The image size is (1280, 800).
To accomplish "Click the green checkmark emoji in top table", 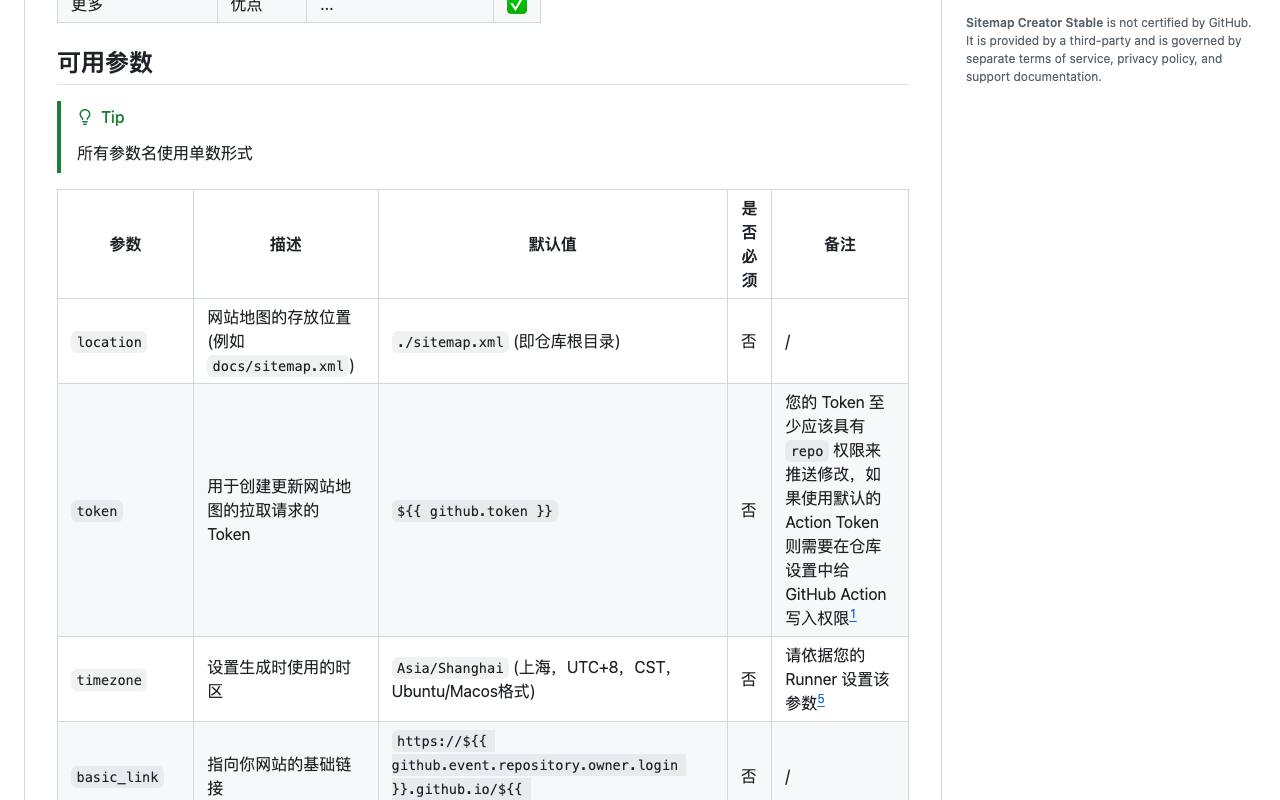I will point(517,5).
